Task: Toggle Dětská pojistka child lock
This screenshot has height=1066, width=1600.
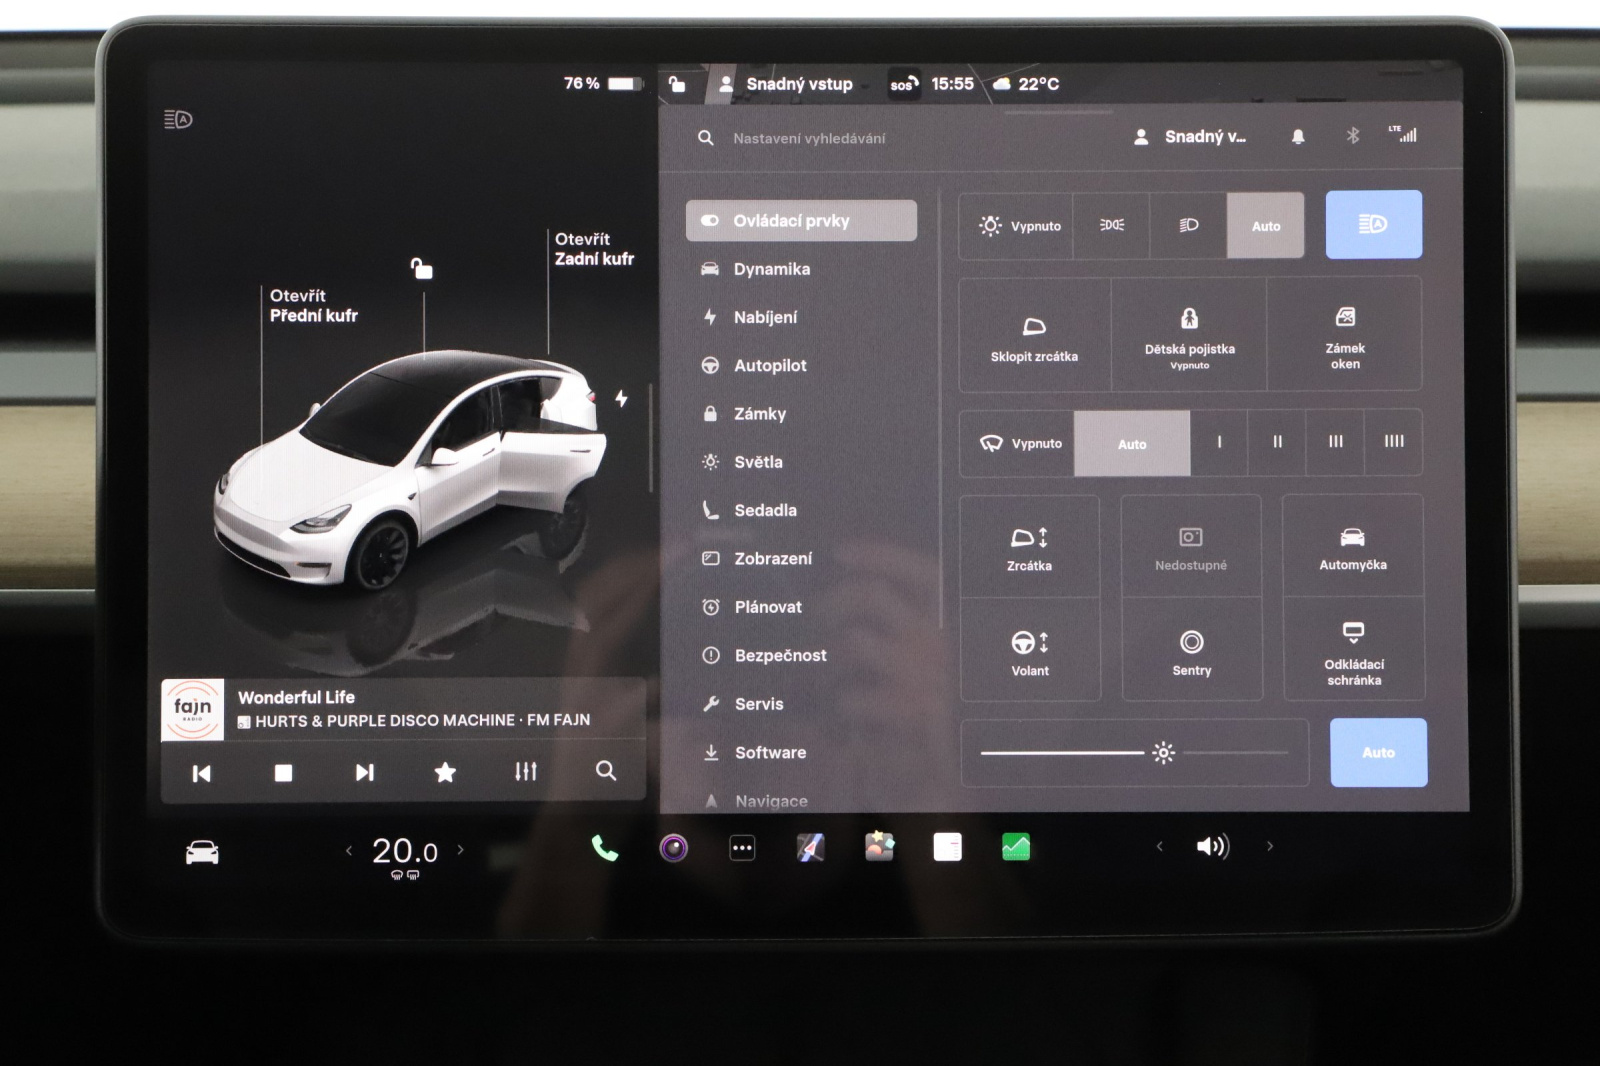Action: (x=1189, y=334)
